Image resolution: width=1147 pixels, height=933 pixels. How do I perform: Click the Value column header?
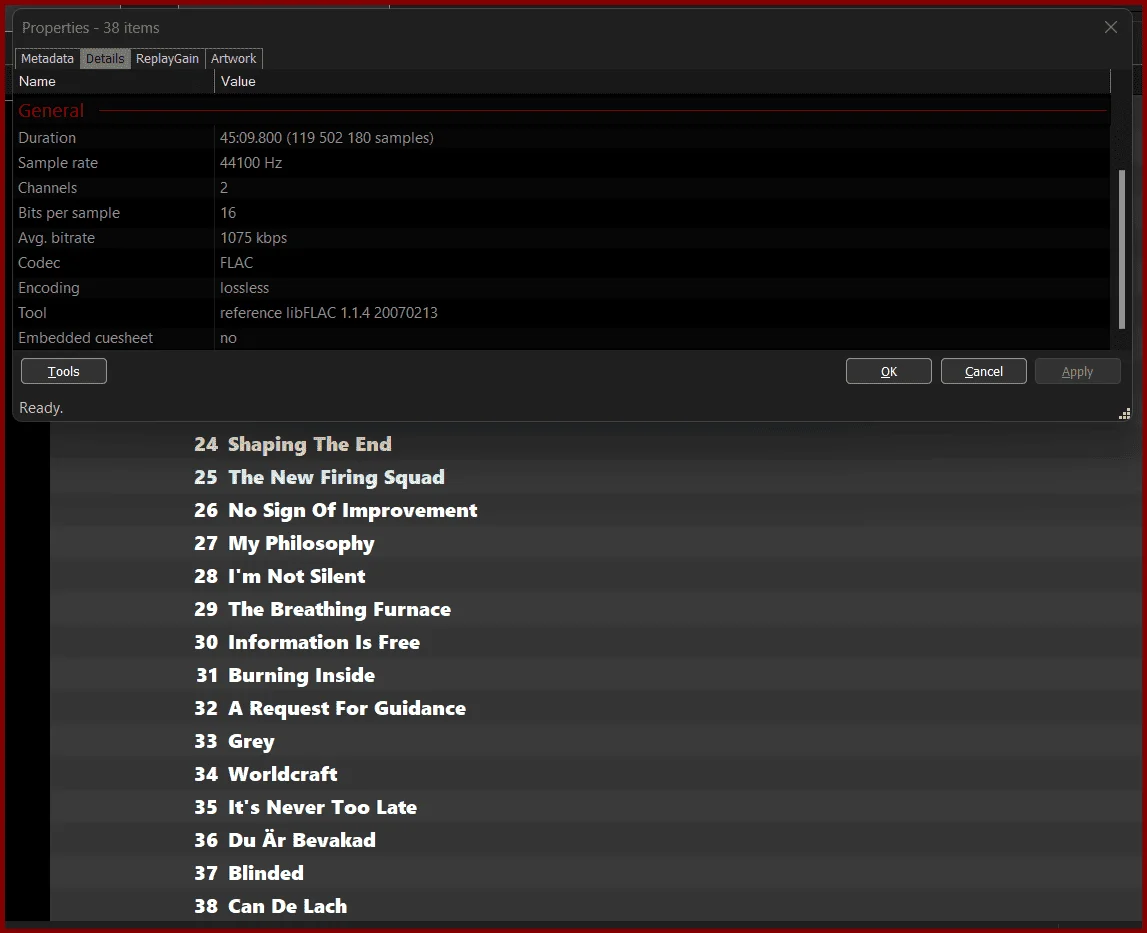coord(662,81)
